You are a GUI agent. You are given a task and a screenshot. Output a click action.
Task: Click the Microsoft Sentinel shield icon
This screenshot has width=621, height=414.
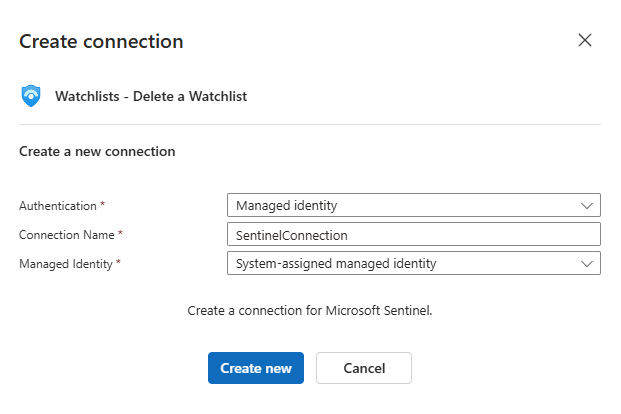(x=31, y=96)
